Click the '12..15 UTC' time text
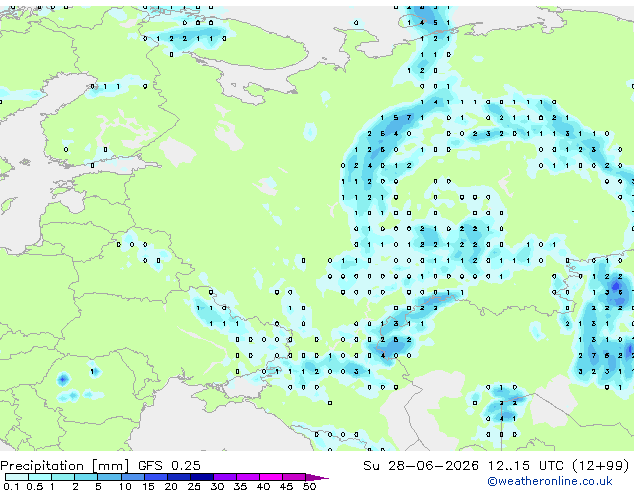The height and width of the screenshot is (490, 634). tap(525, 466)
